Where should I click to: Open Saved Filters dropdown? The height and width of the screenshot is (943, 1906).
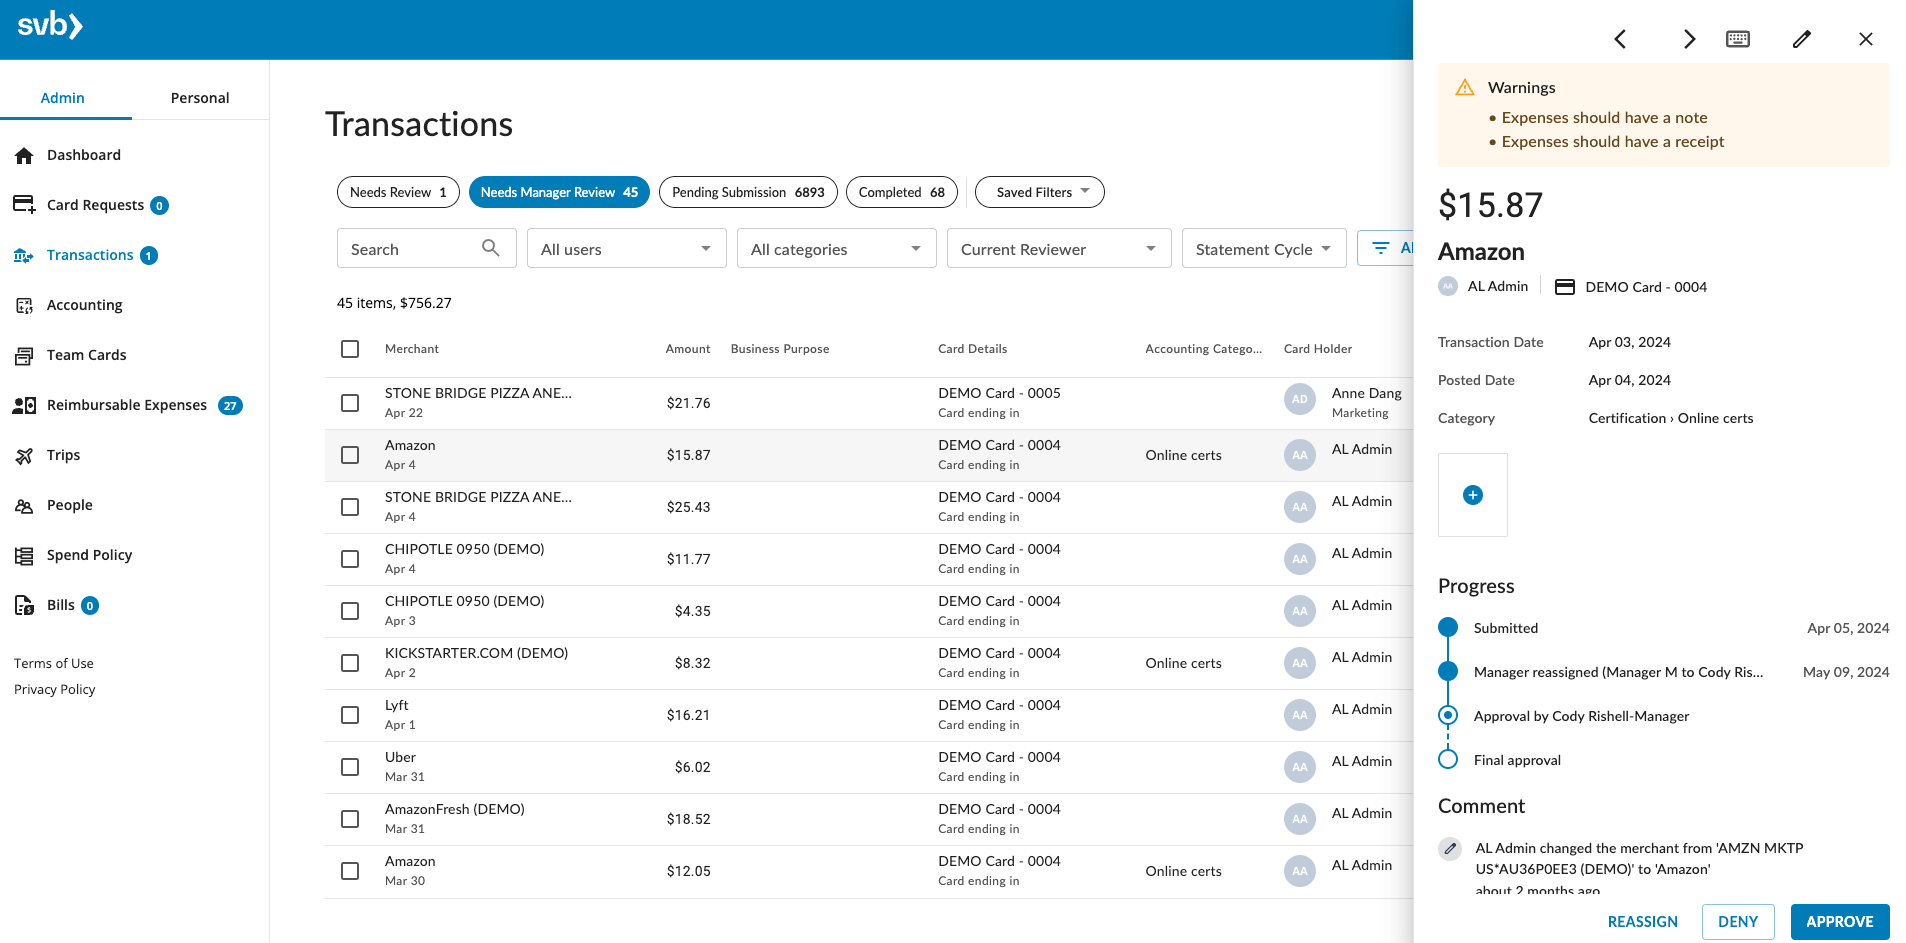click(1040, 192)
